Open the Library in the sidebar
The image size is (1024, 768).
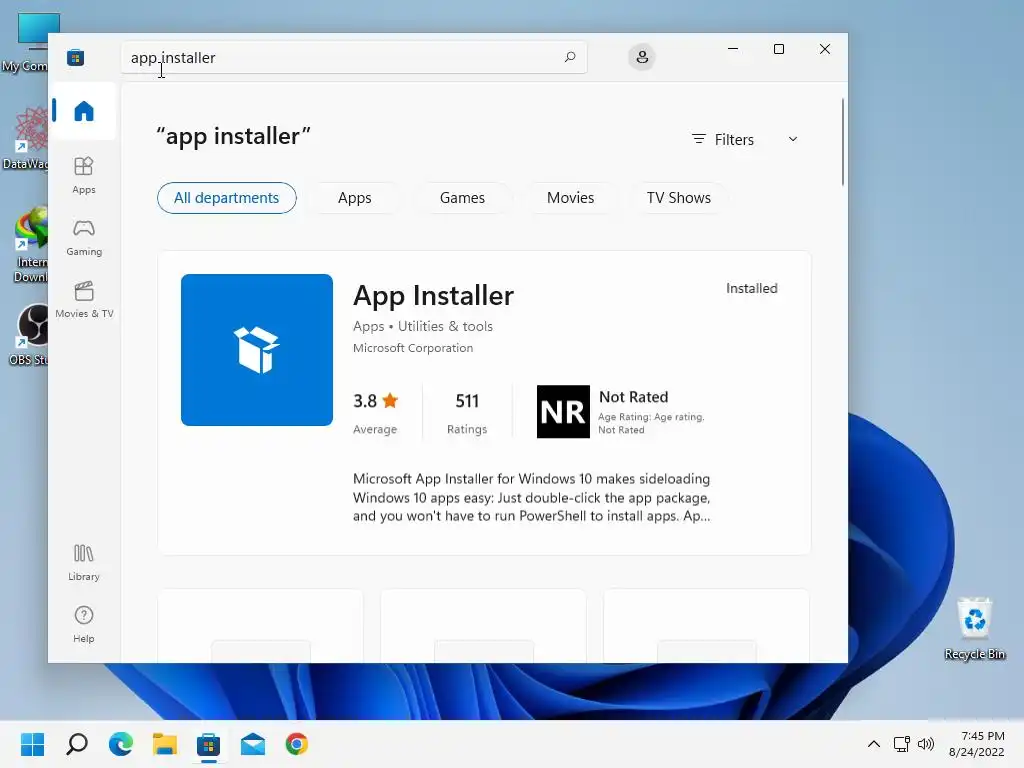pos(84,562)
